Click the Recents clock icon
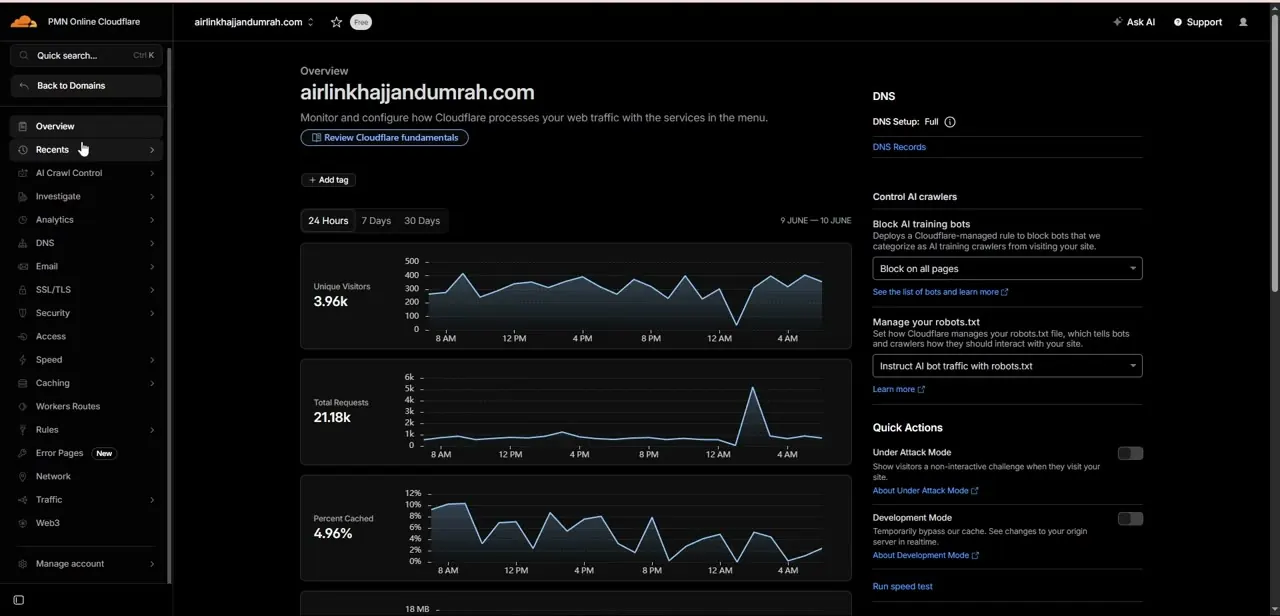 [x=23, y=150]
